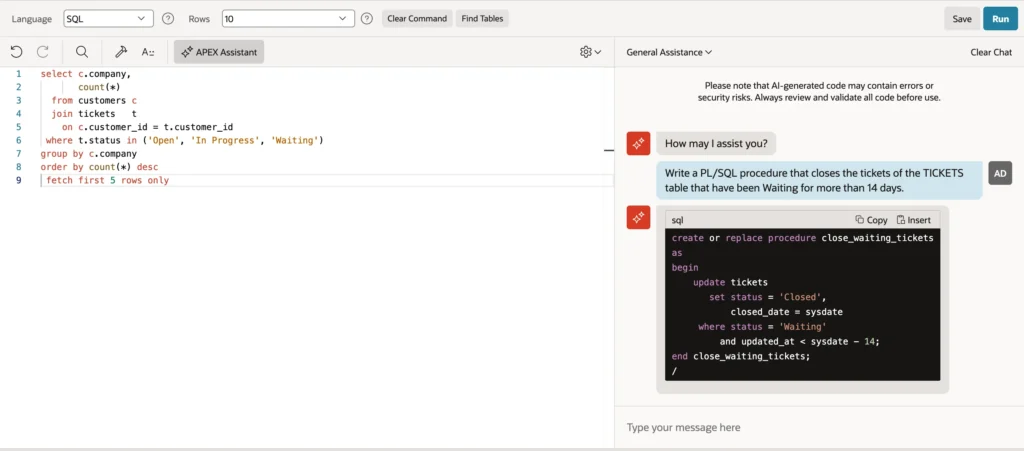This screenshot has width=1024, height=451.
Task: Click the Redo icon in editor toolbar
Action: [x=42, y=52]
